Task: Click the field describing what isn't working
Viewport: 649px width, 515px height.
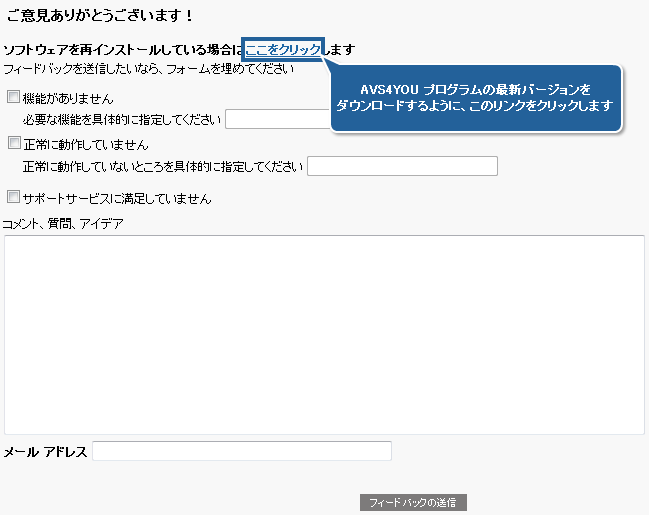Action: (x=402, y=166)
